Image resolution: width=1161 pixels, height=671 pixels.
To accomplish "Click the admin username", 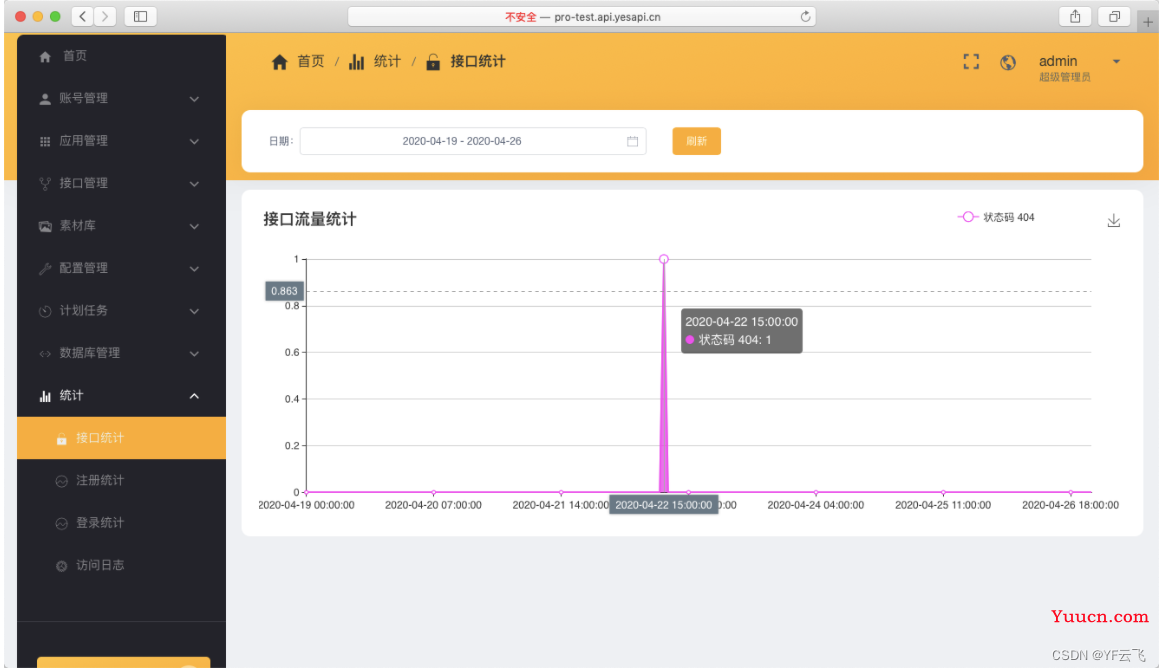I will (1058, 61).
